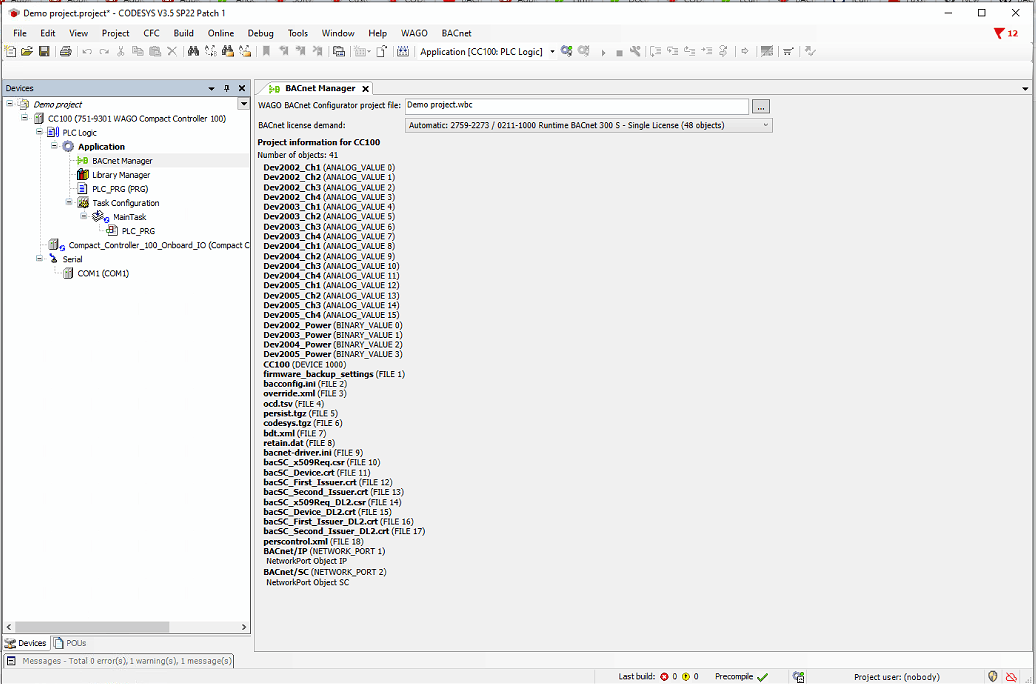Open the Devices panel position dropdown arrow

211,88
